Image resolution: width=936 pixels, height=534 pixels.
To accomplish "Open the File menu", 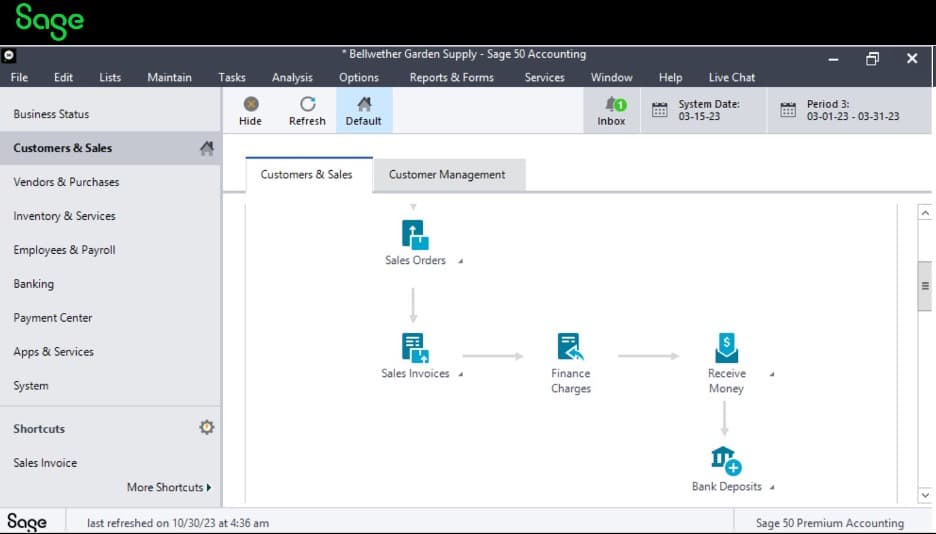I will click(19, 78).
